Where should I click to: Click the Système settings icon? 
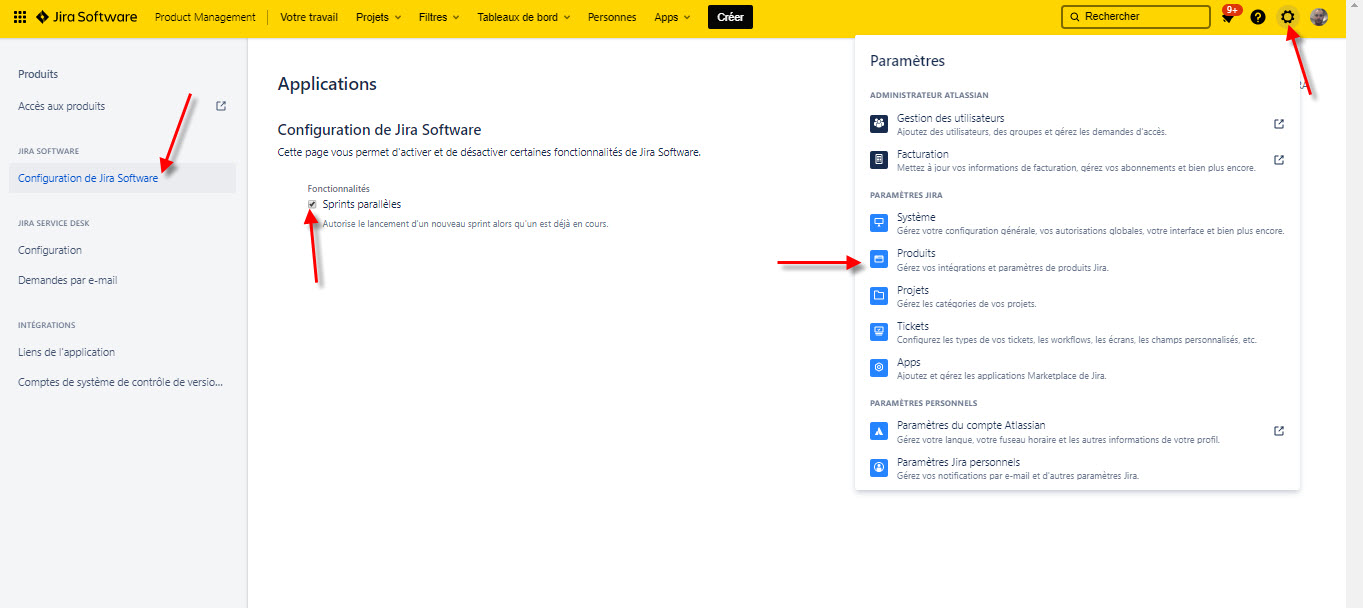tap(879, 223)
